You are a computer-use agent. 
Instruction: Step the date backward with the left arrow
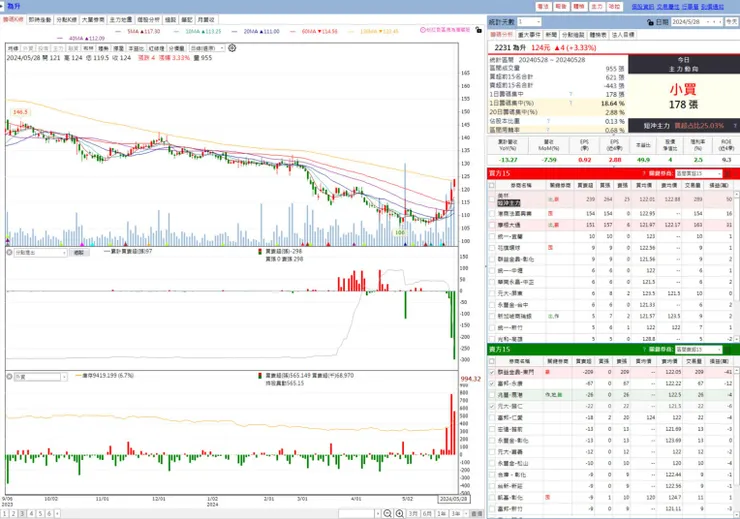coord(715,22)
